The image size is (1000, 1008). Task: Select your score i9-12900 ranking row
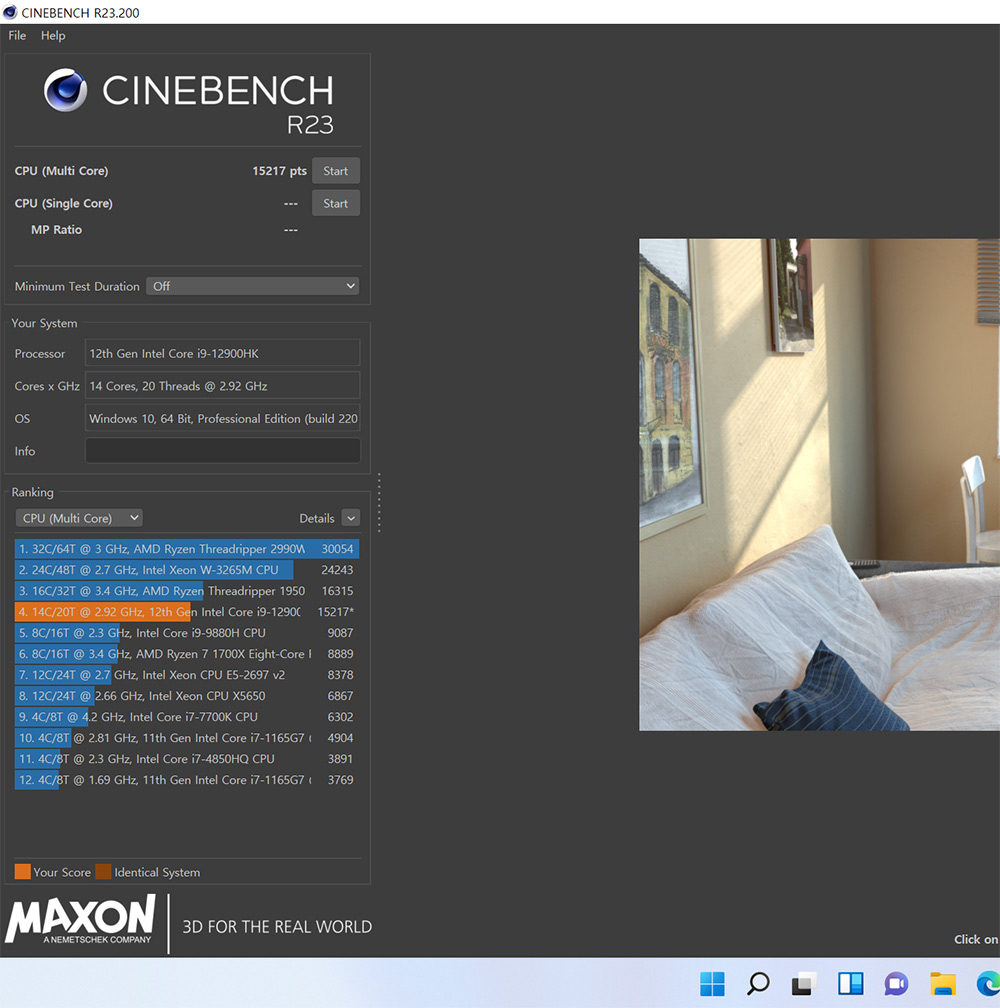tap(186, 612)
